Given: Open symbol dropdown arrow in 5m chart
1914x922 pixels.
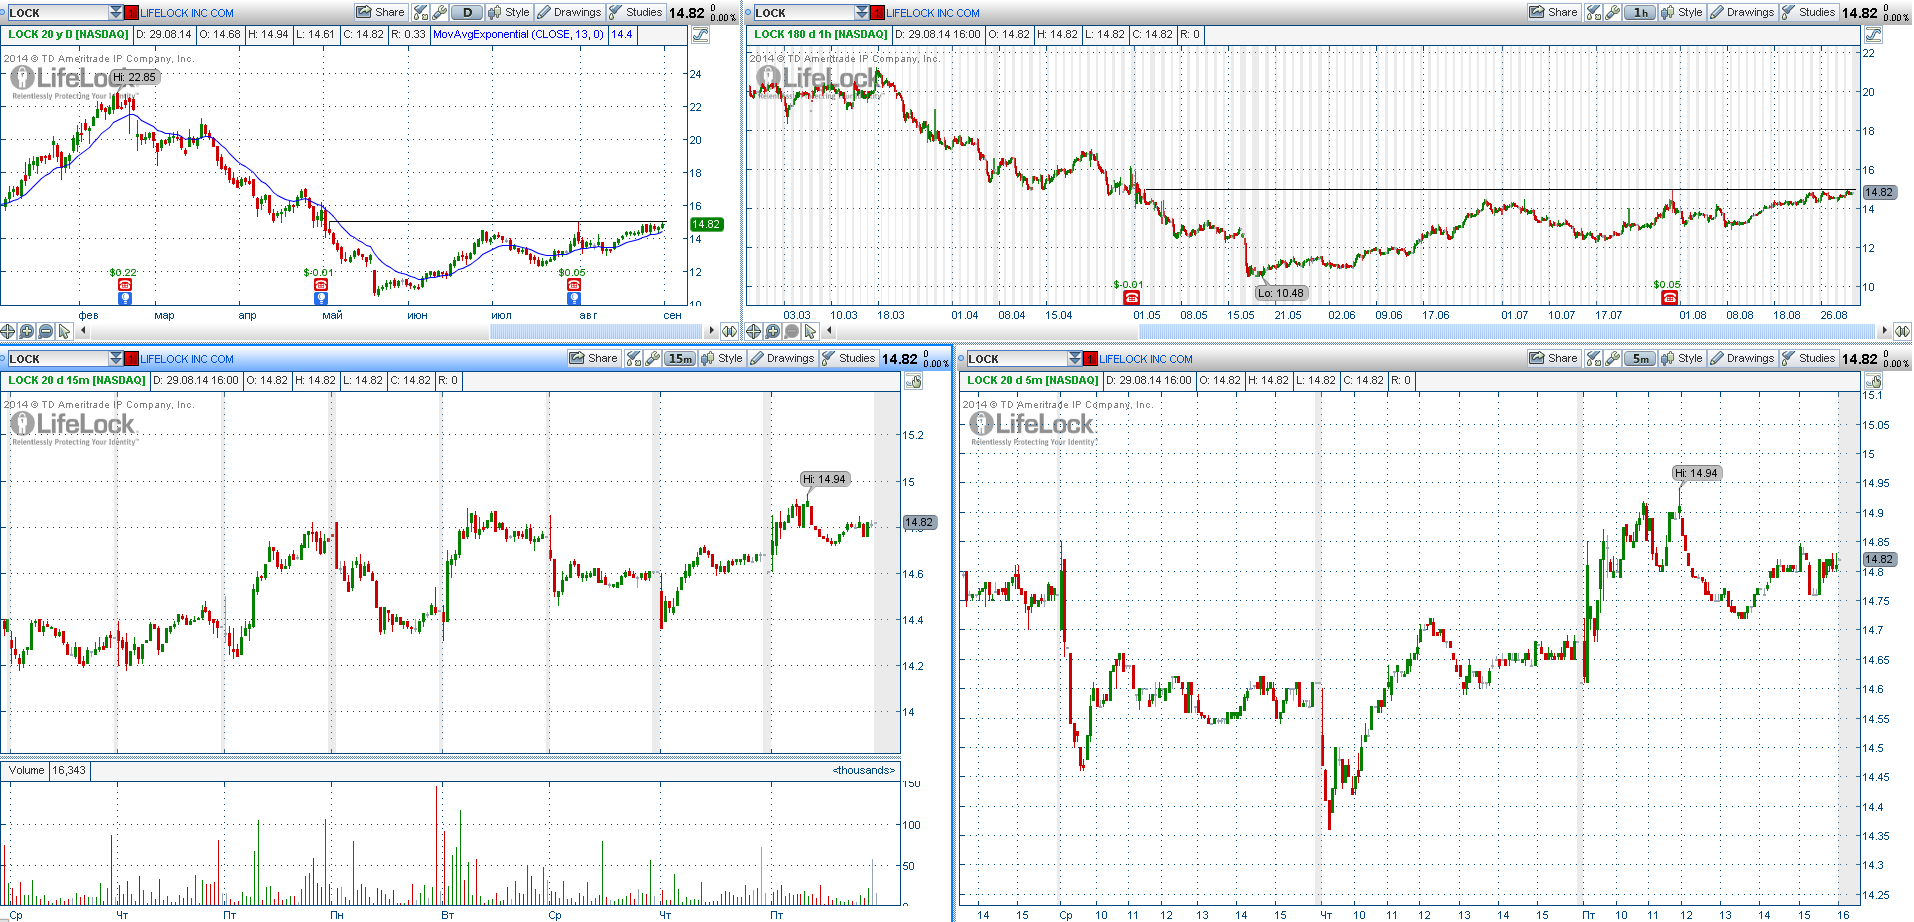Looking at the screenshot, I should (x=1075, y=358).
